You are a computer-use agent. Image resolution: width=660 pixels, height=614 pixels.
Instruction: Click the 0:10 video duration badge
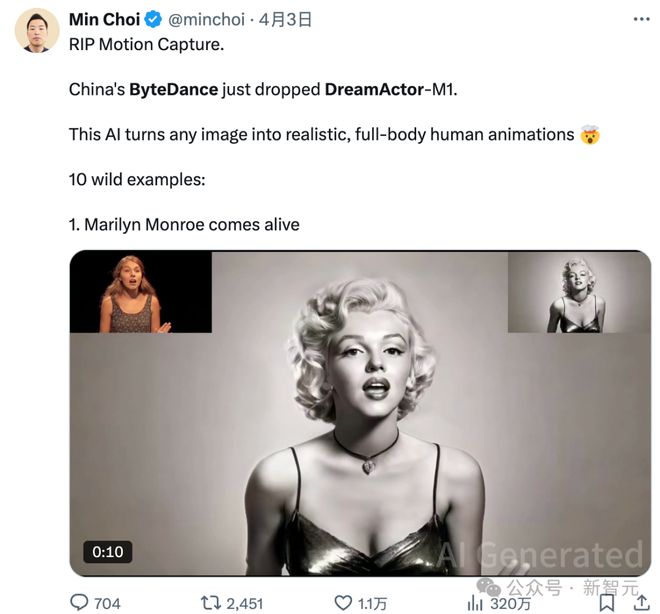(x=108, y=552)
